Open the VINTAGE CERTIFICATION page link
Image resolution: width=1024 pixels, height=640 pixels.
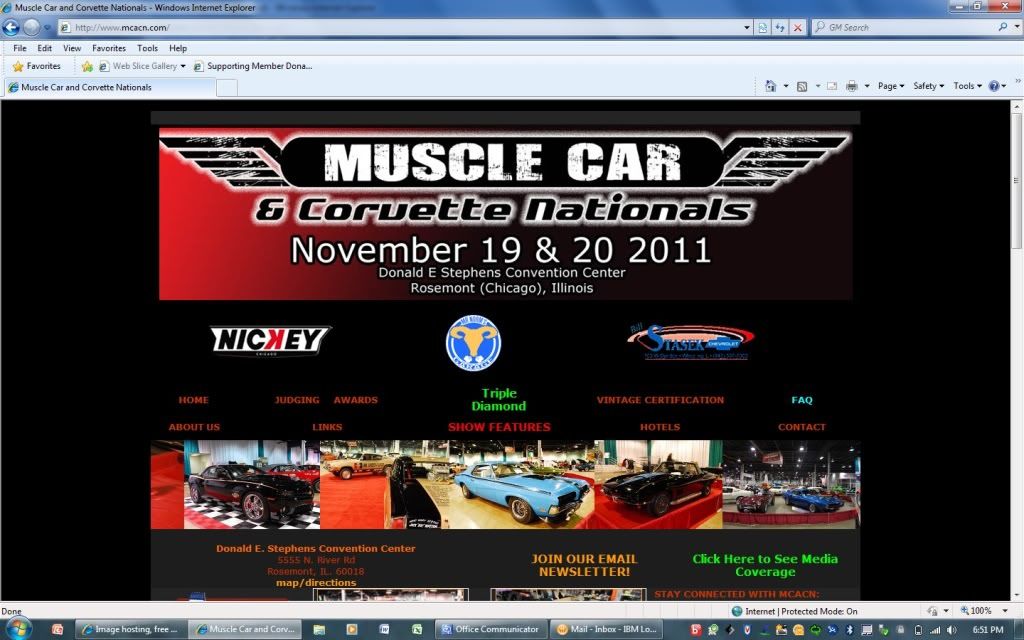(660, 400)
